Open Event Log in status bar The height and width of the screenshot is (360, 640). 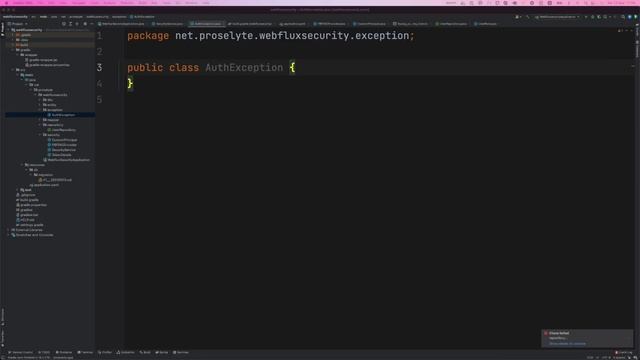[x=624, y=352]
